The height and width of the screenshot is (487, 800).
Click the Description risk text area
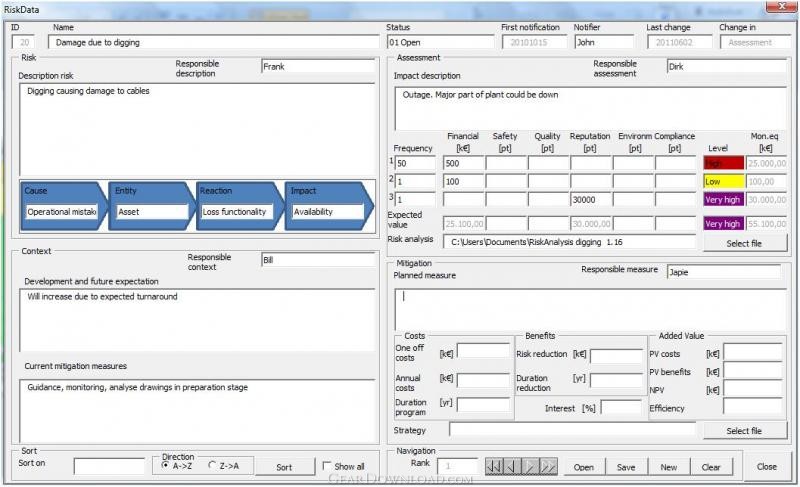tap(197, 129)
